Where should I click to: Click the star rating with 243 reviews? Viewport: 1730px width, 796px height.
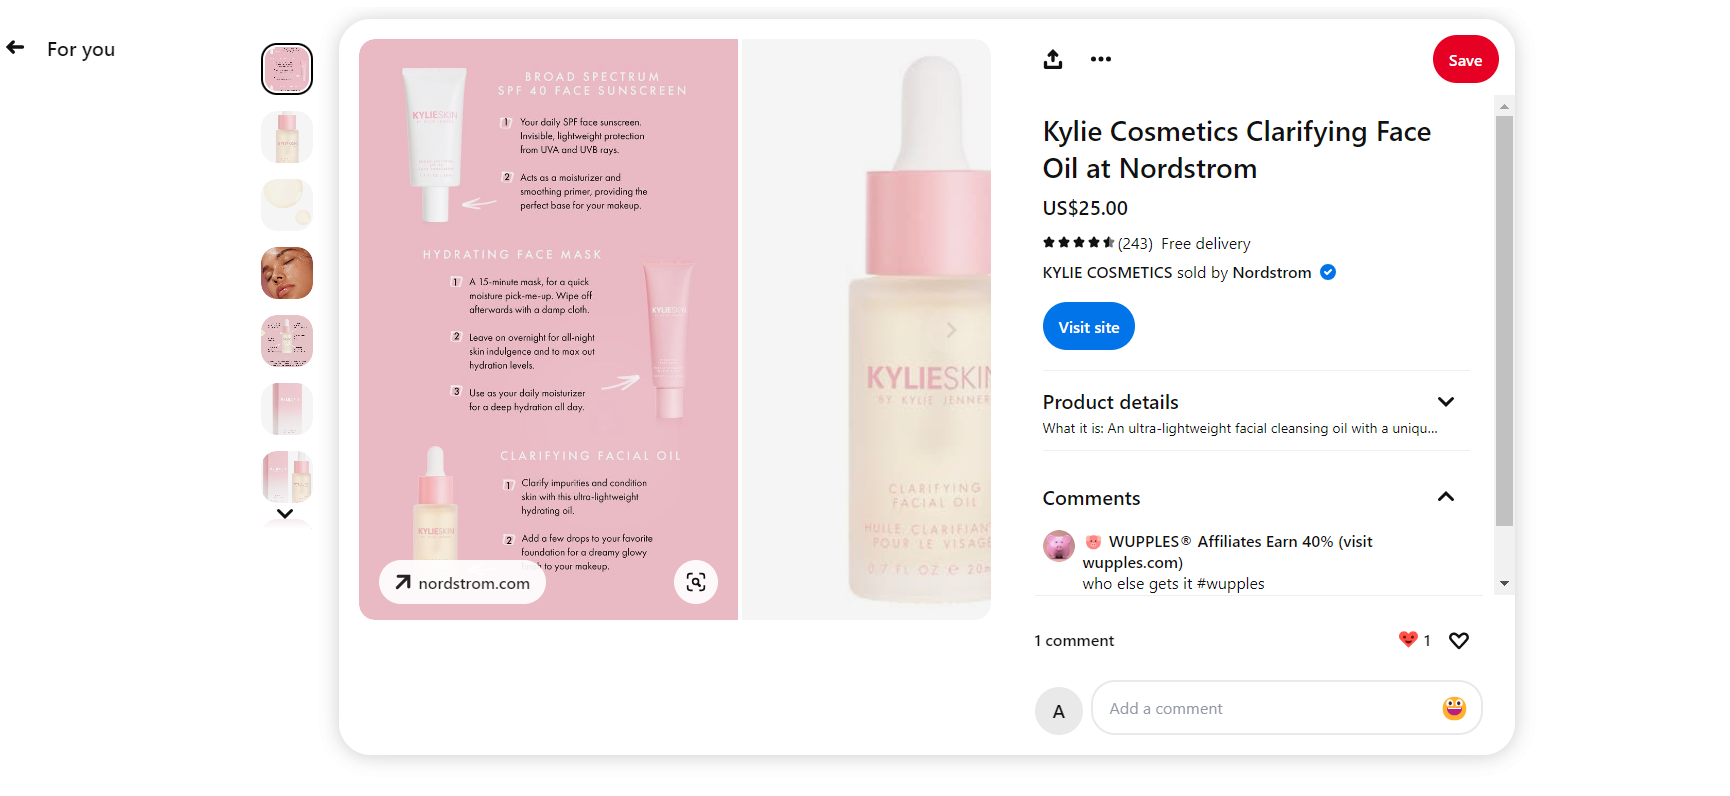click(1079, 242)
